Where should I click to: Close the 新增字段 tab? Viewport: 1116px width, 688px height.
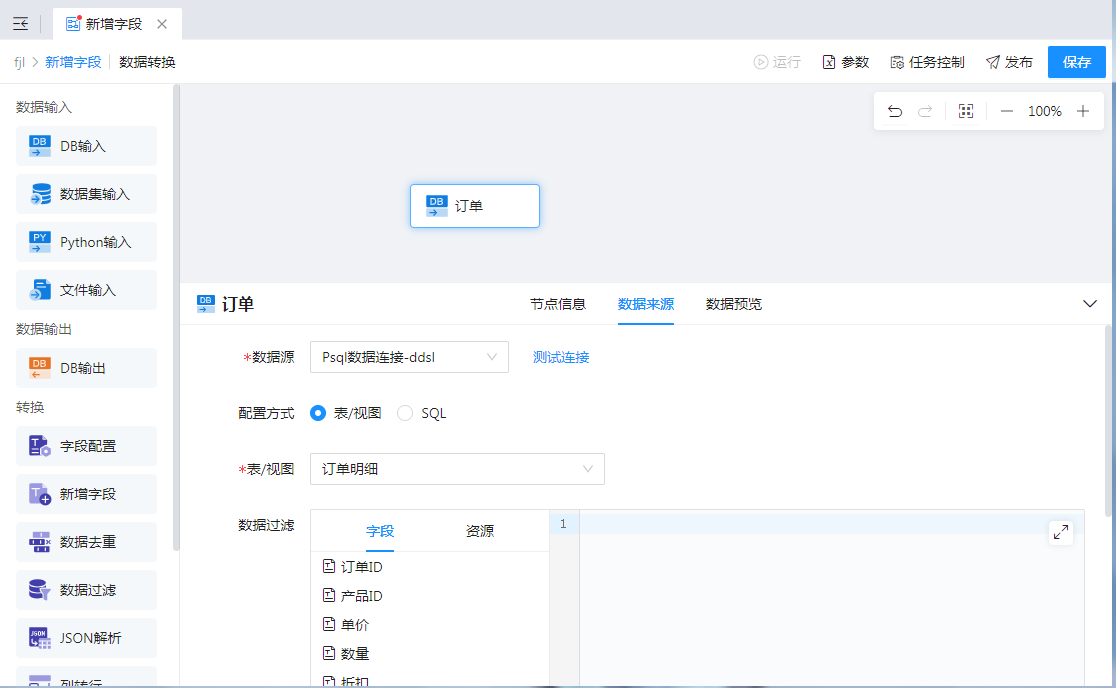pyautogui.click(x=162, y=24)
